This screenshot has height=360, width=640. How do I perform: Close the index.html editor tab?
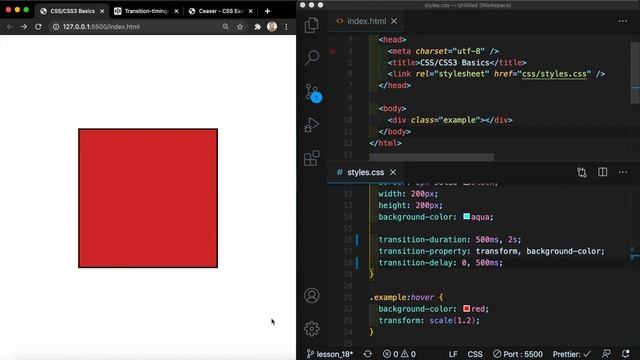394,21
